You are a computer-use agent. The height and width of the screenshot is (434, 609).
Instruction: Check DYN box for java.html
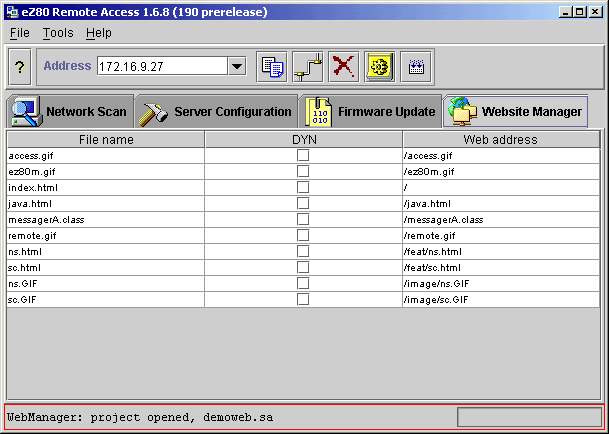point(303,203)
